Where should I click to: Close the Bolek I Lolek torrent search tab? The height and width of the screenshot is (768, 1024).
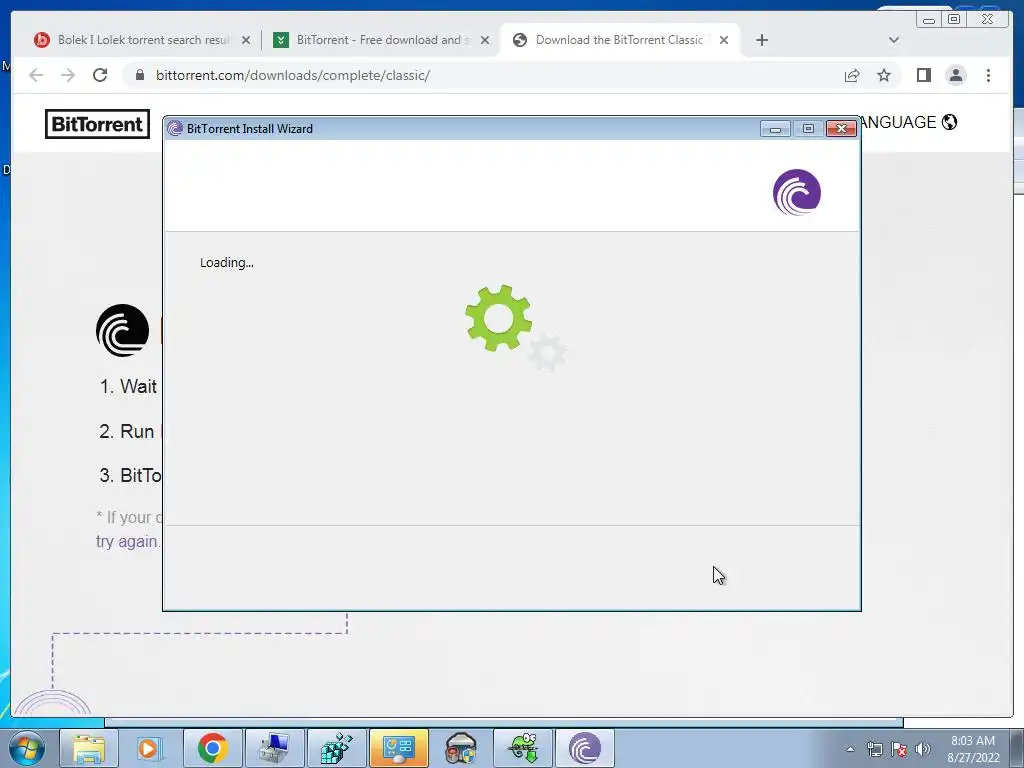[246, 40]
